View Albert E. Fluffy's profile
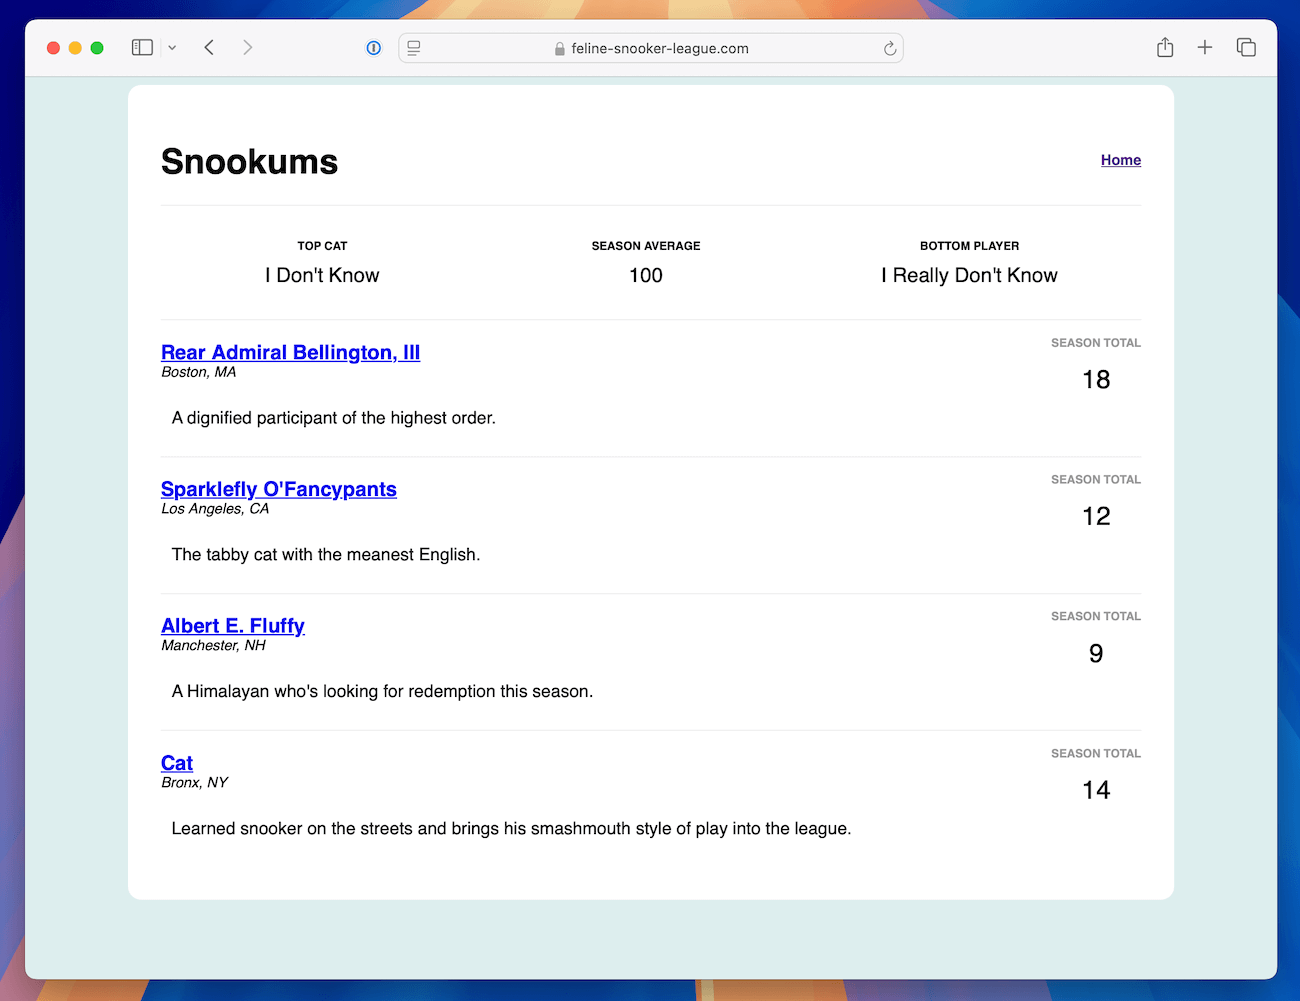 [232, 626]
